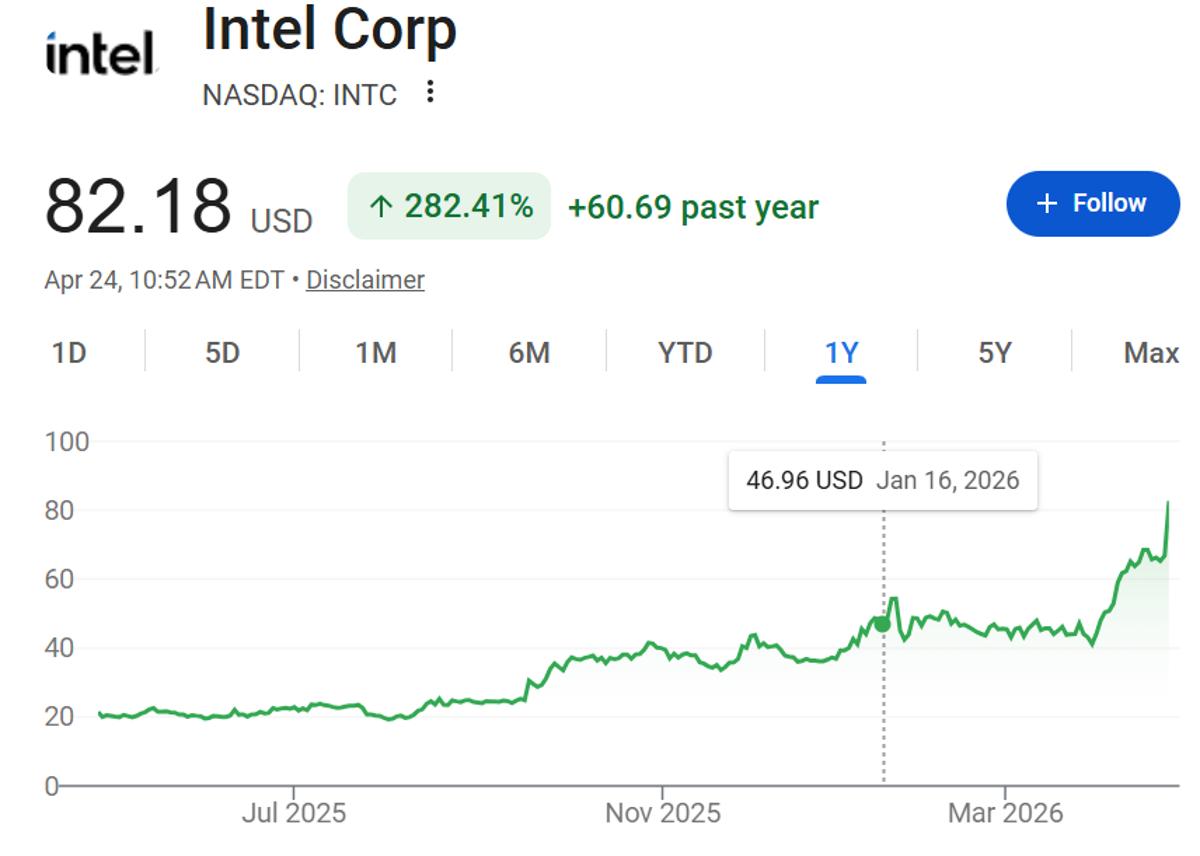The width and height of the screenshot is (1200, 856).
Task: Click the Follow button
Action: [x=1092, y=204]
